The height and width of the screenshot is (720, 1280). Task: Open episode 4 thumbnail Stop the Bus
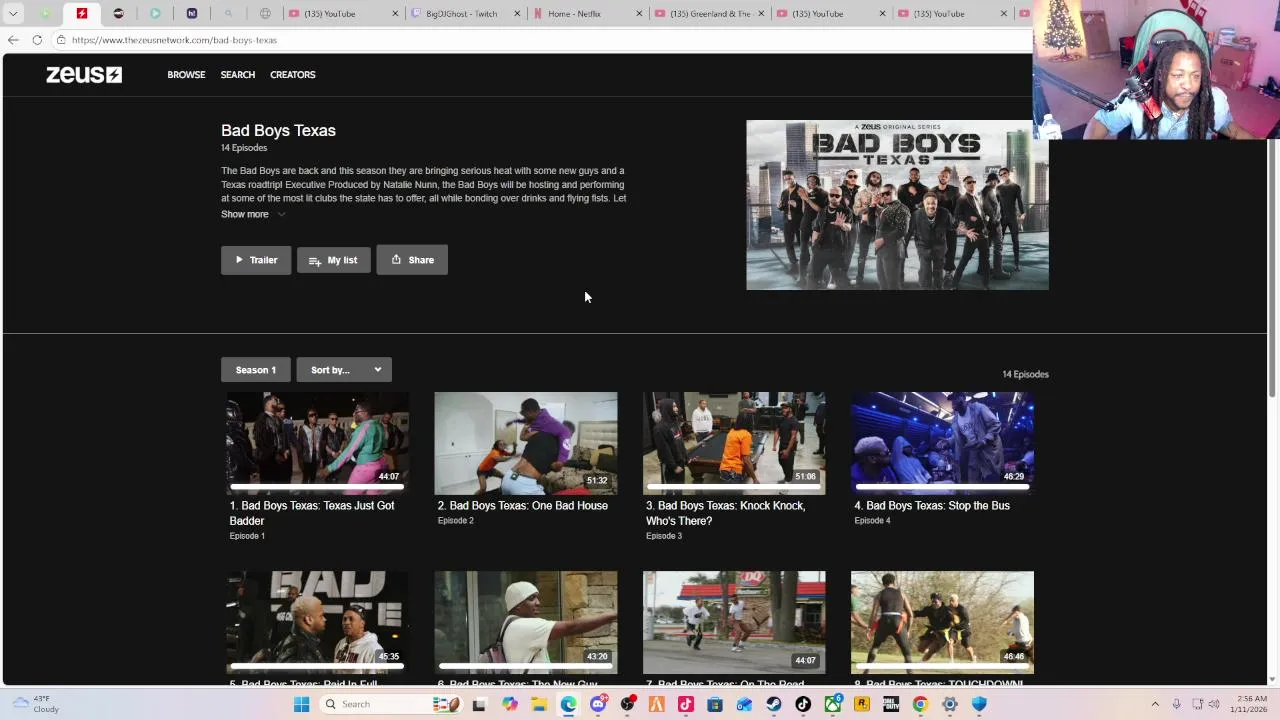pyautogui.click(x=942, y=443)
